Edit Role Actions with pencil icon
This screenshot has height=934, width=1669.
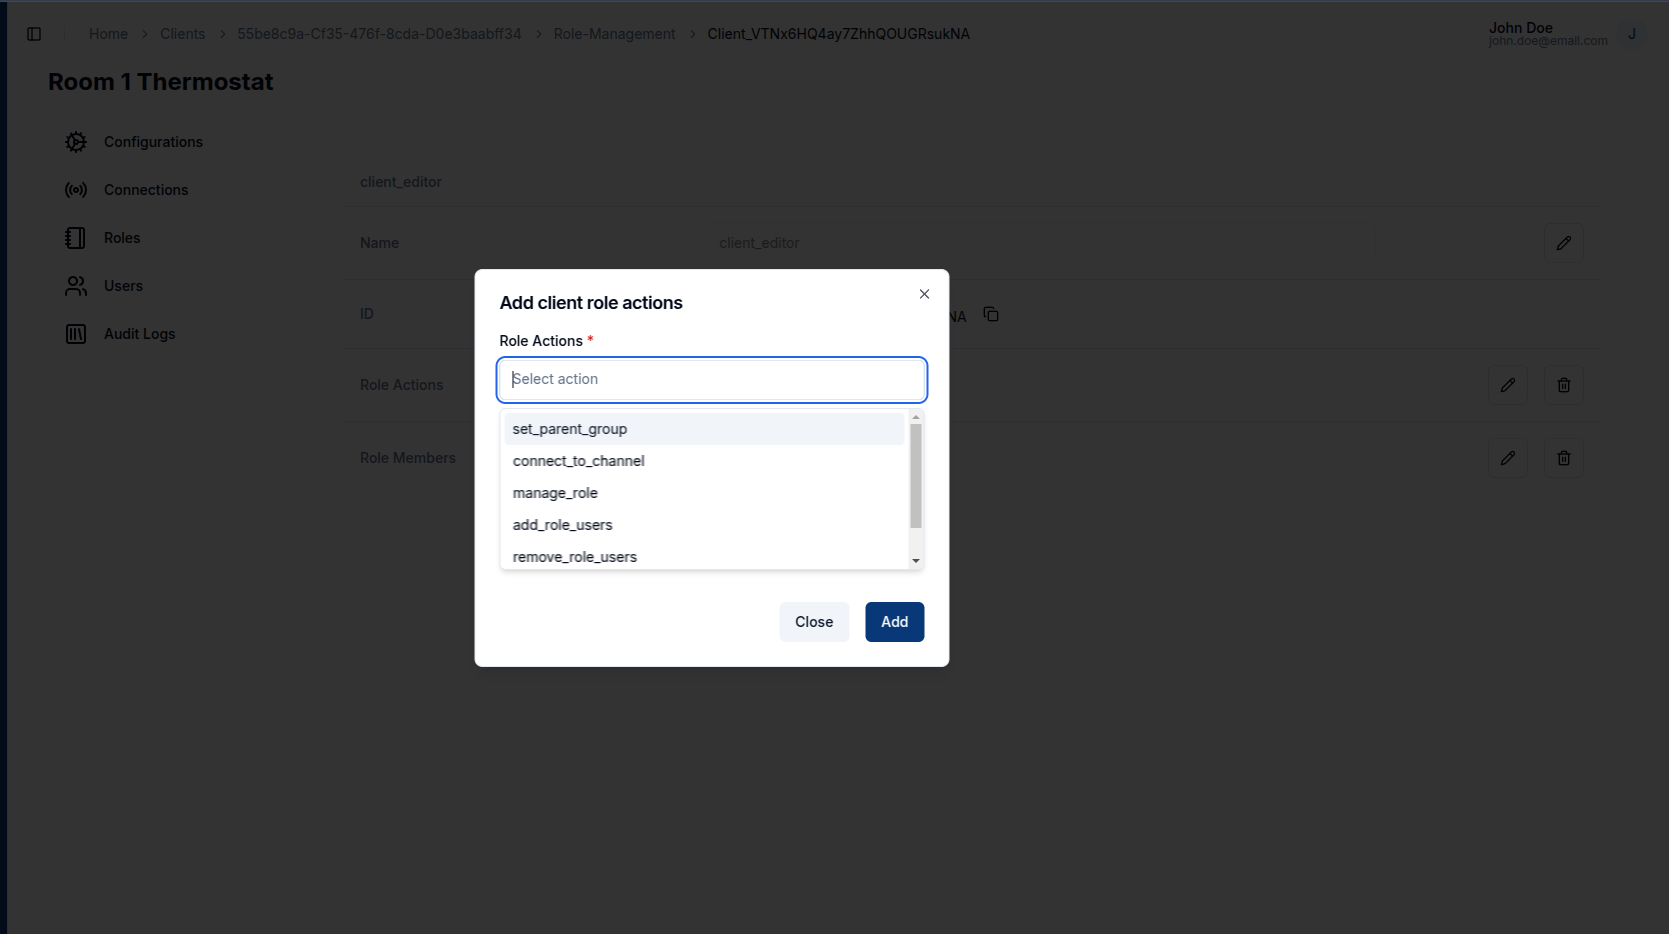1508,385
